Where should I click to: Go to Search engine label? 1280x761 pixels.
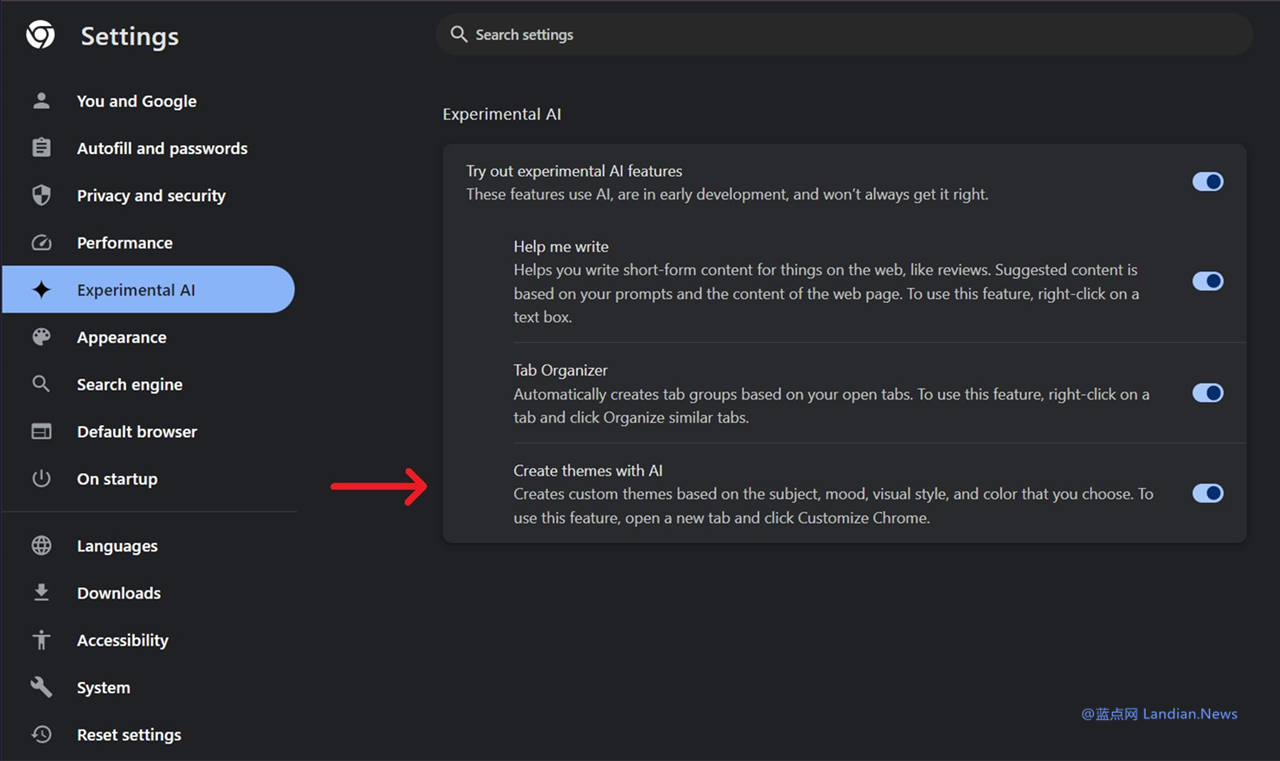130,385
